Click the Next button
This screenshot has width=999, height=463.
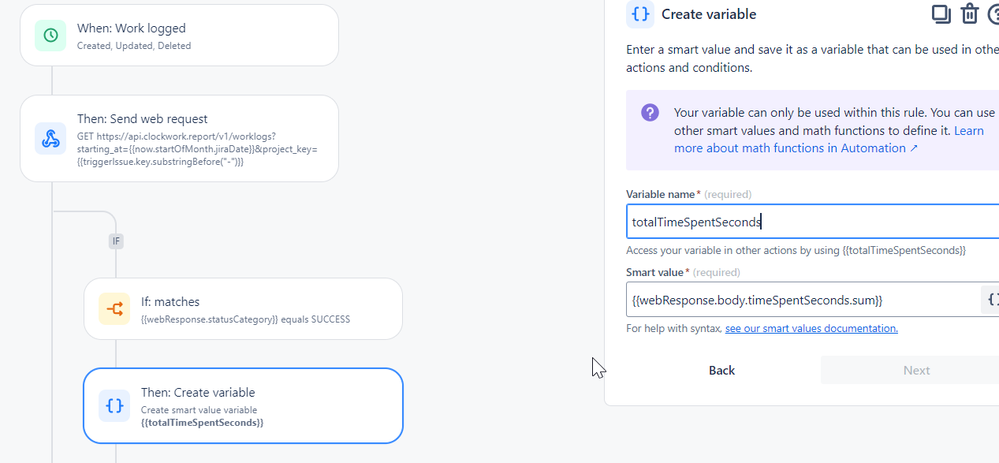pyautogui.click(x=916, y=370)
